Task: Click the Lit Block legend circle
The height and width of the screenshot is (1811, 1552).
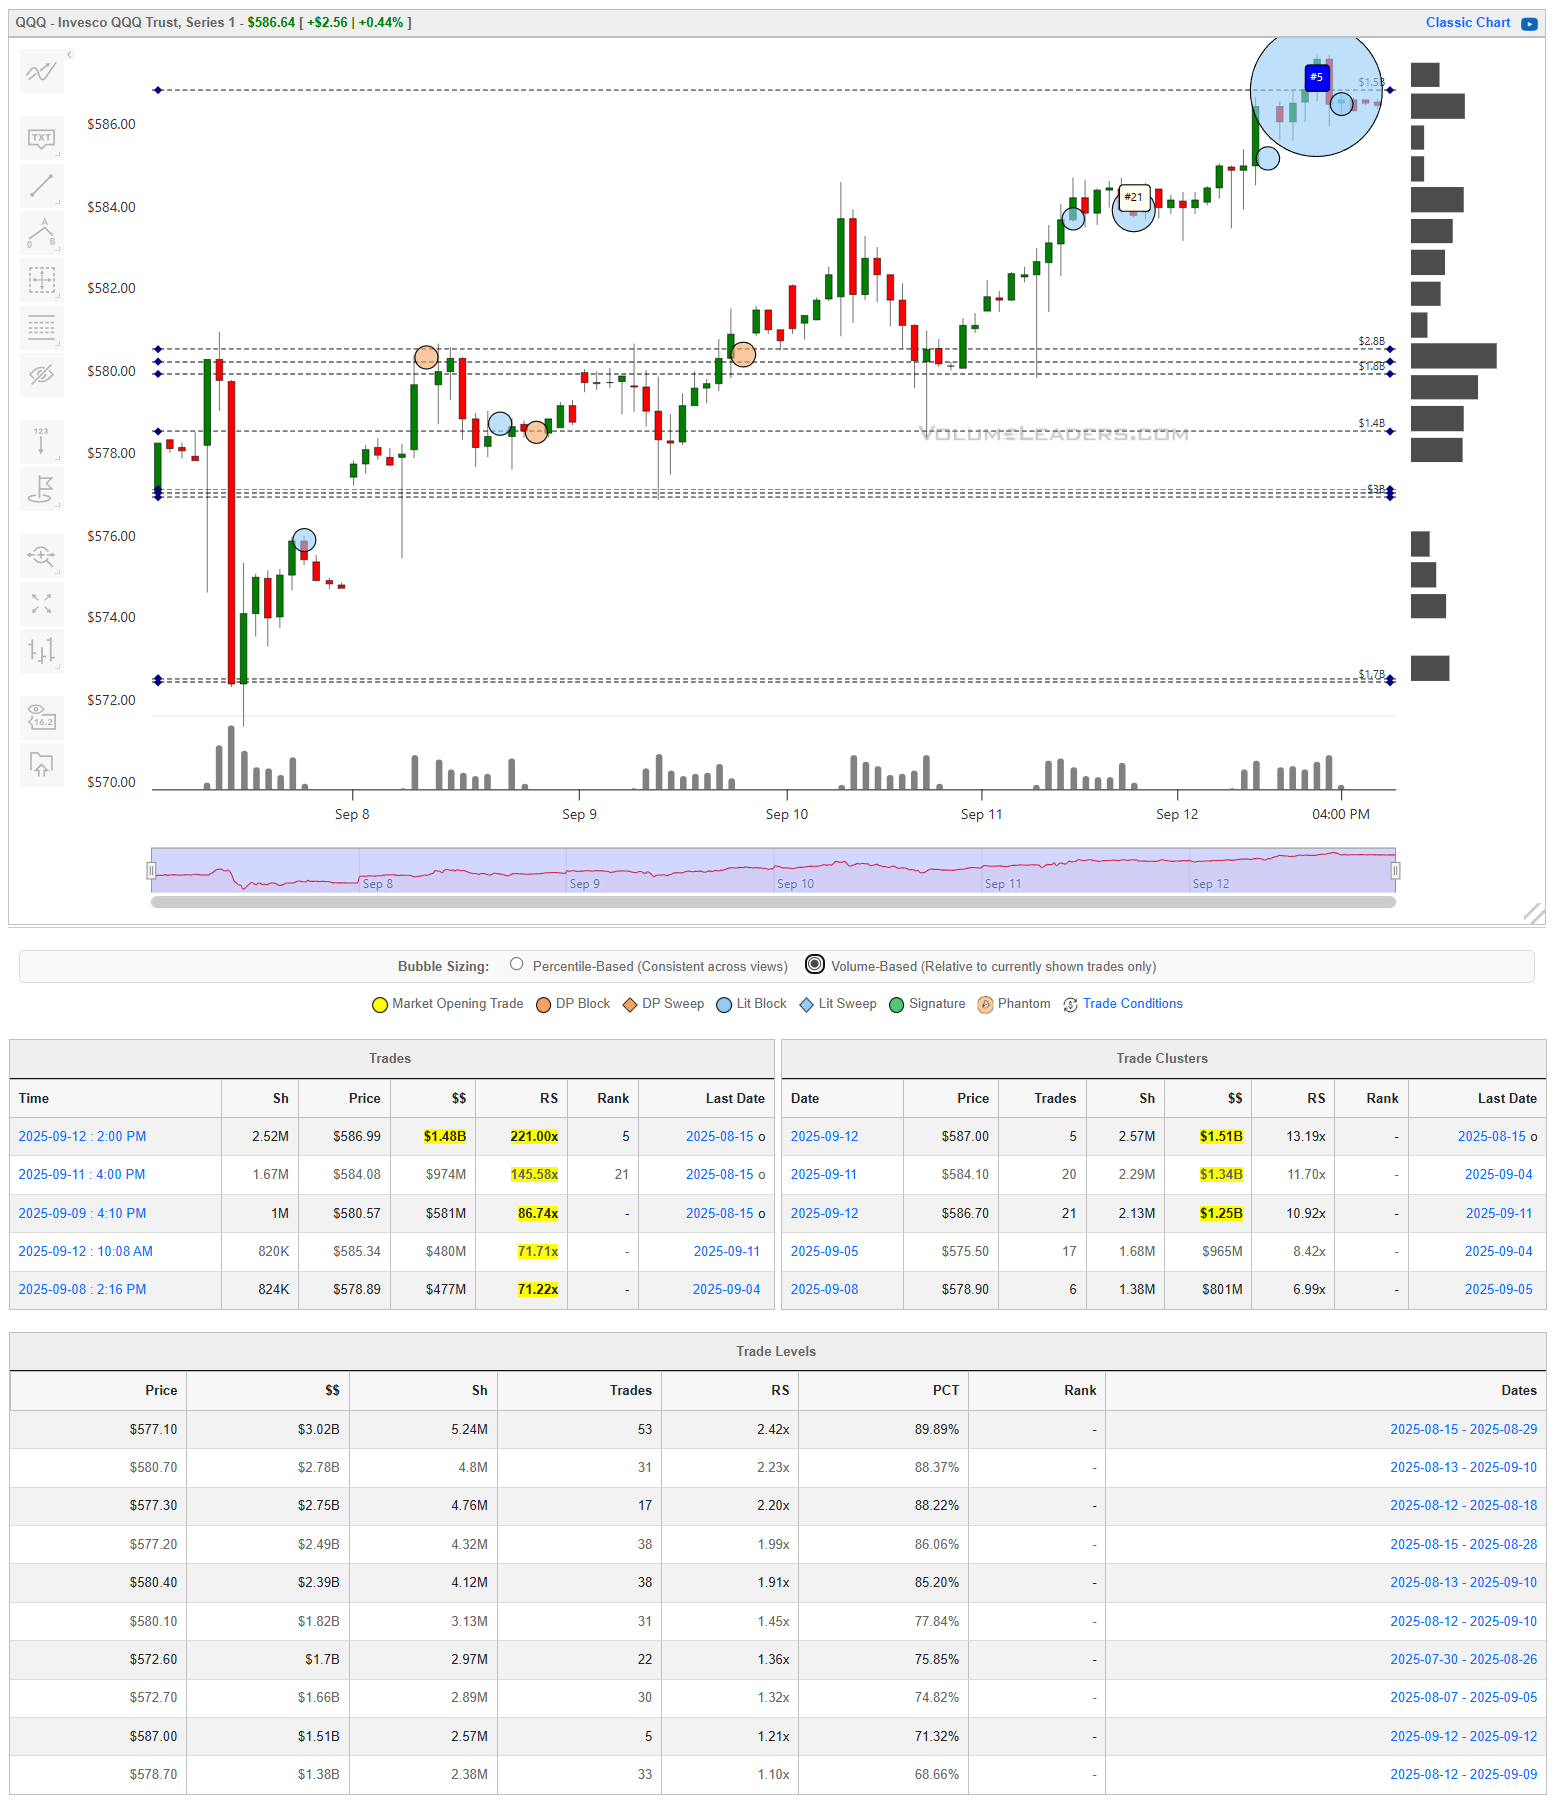Action: (x=724, y=1005)
